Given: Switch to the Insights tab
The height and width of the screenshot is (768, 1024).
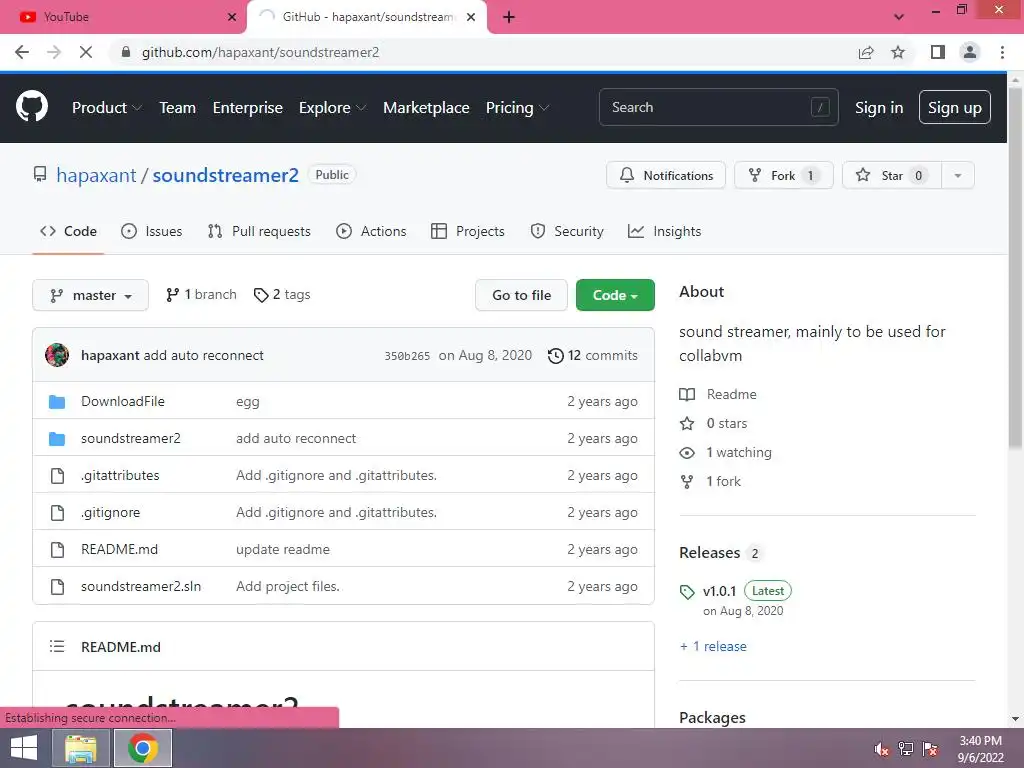Looking at the screenshot, I should [x=664, y=231].
